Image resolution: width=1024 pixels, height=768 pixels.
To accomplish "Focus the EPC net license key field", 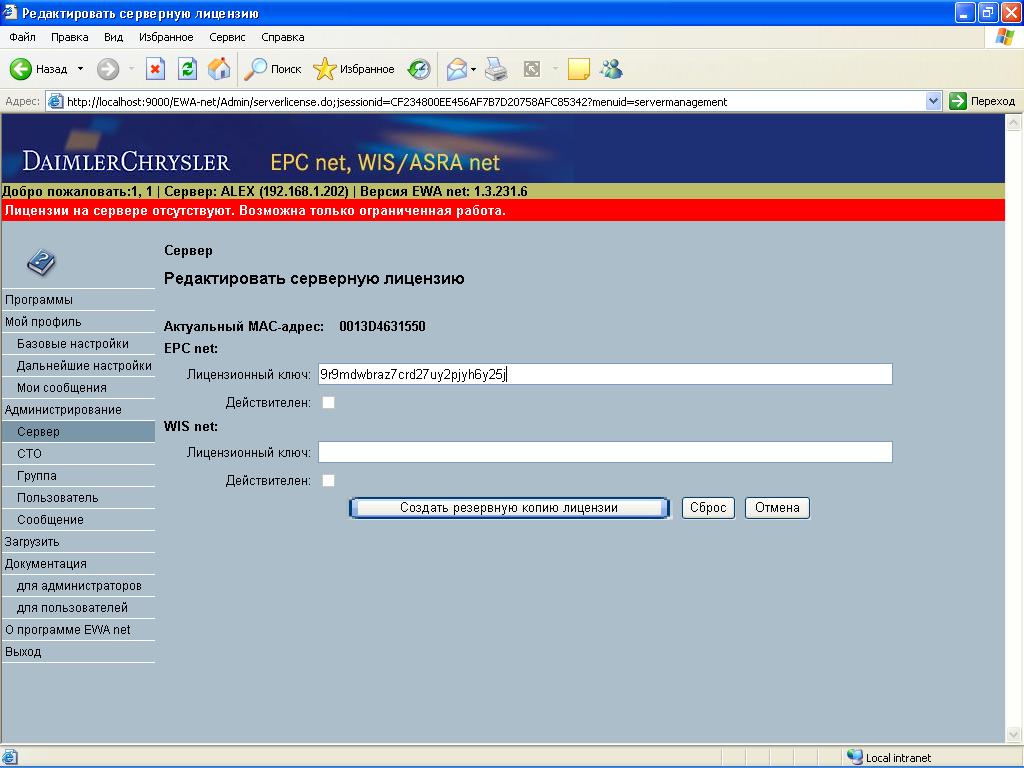I will pyautogui.click(x=605, y=374).
